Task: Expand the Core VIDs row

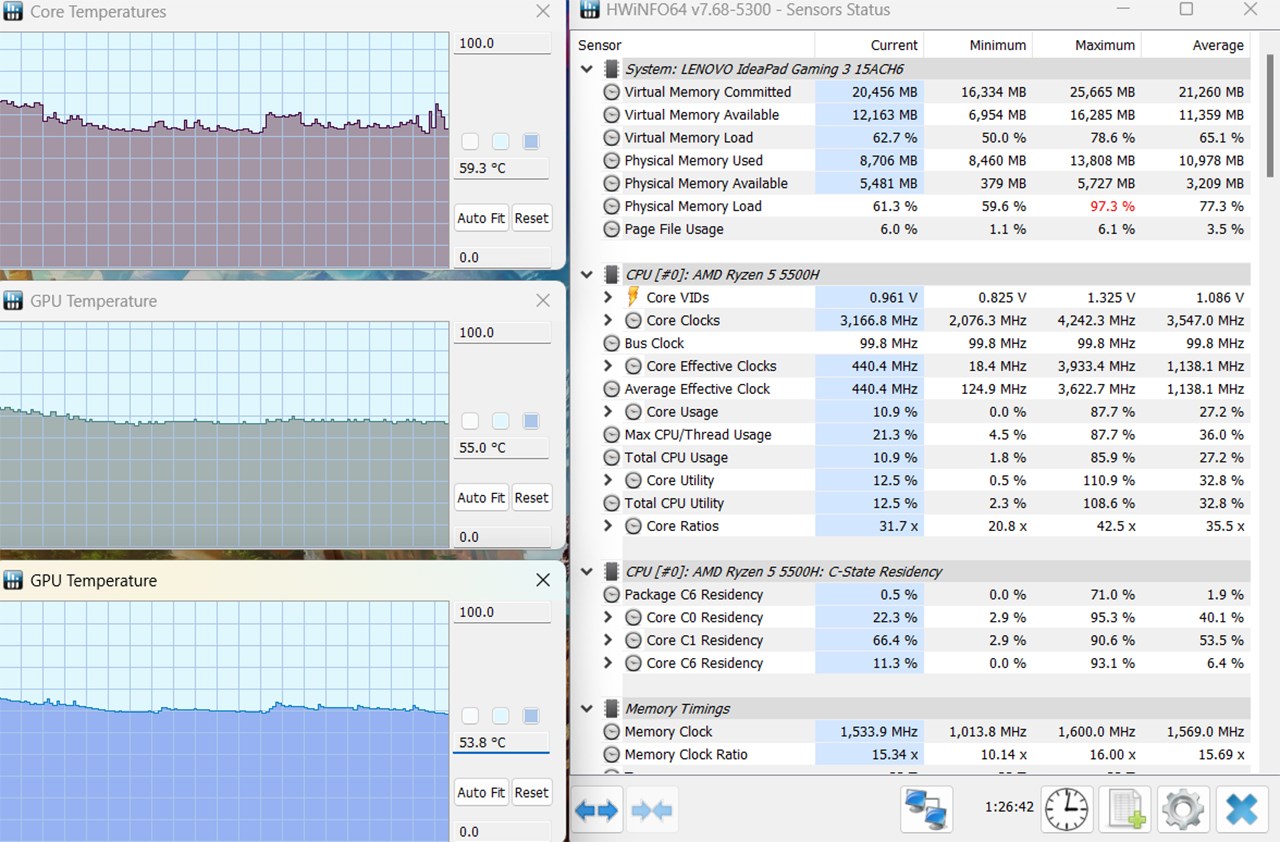Action: pos(608,297)
